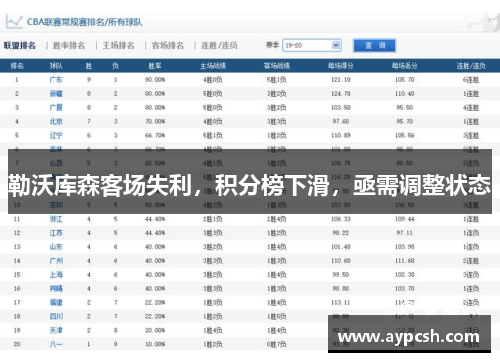Open the 广厦 team link

[x=56, y=107]
